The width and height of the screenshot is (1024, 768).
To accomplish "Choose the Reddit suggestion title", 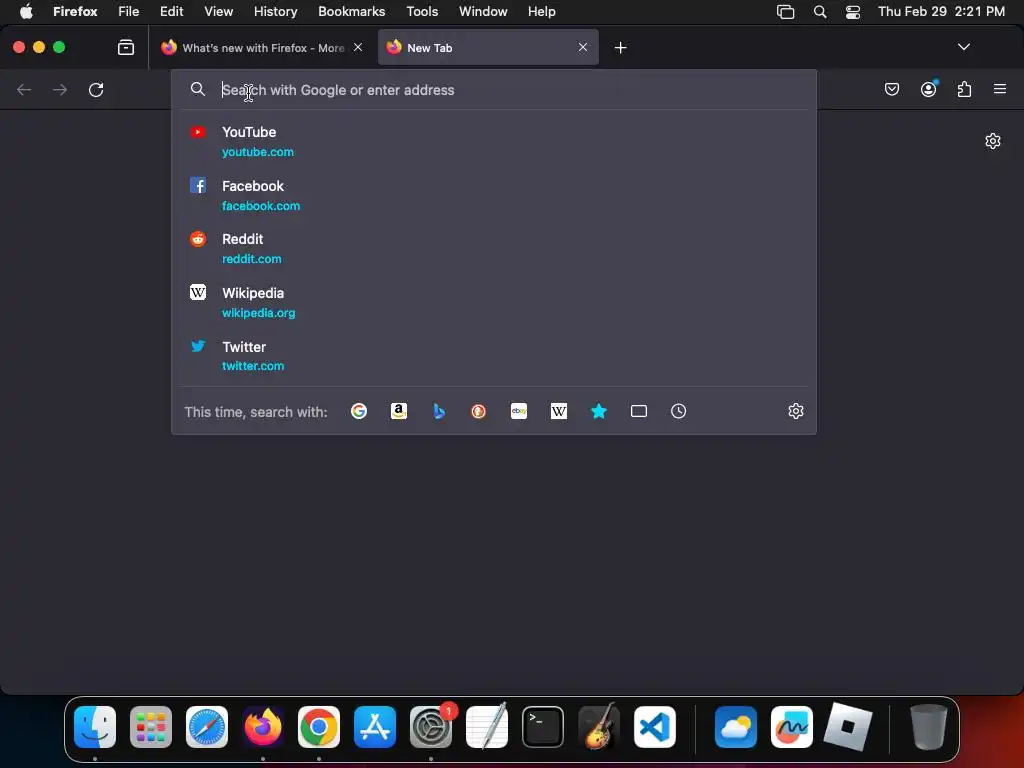I will pyautogui.click(x=242, y=239).
